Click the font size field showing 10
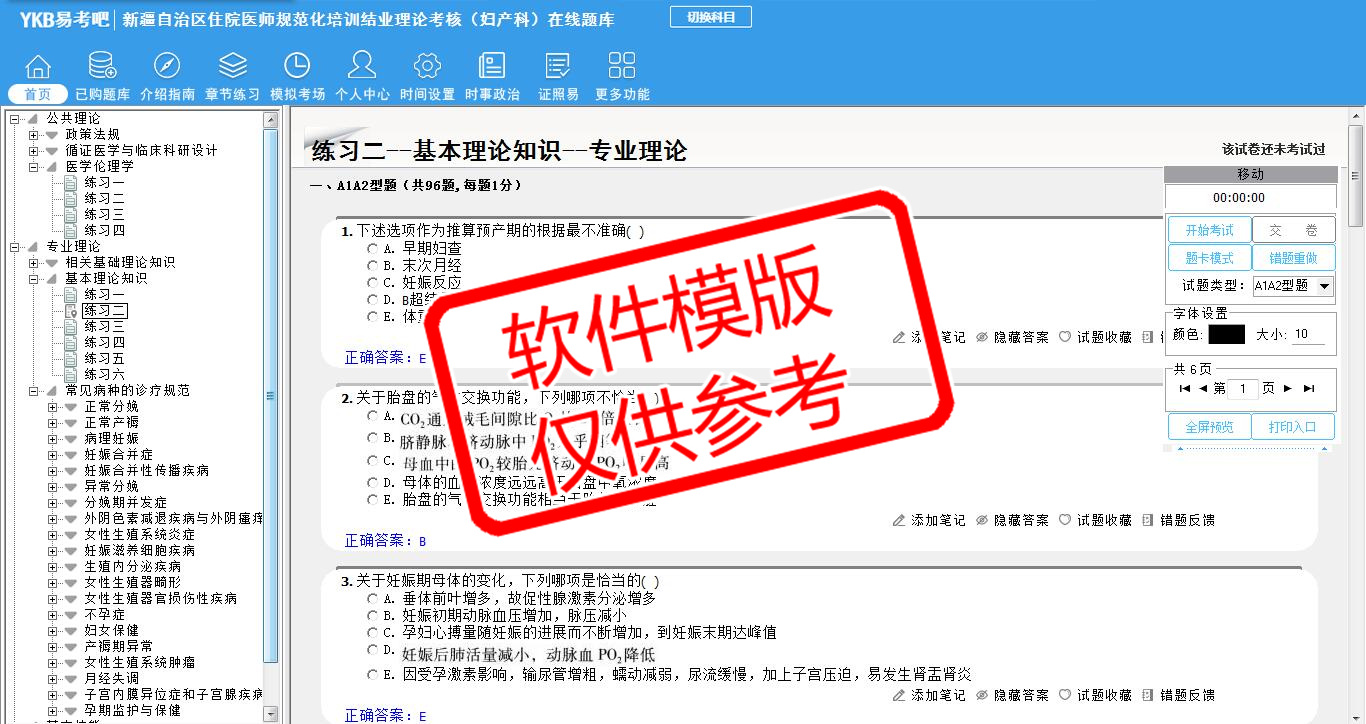 1309,335
